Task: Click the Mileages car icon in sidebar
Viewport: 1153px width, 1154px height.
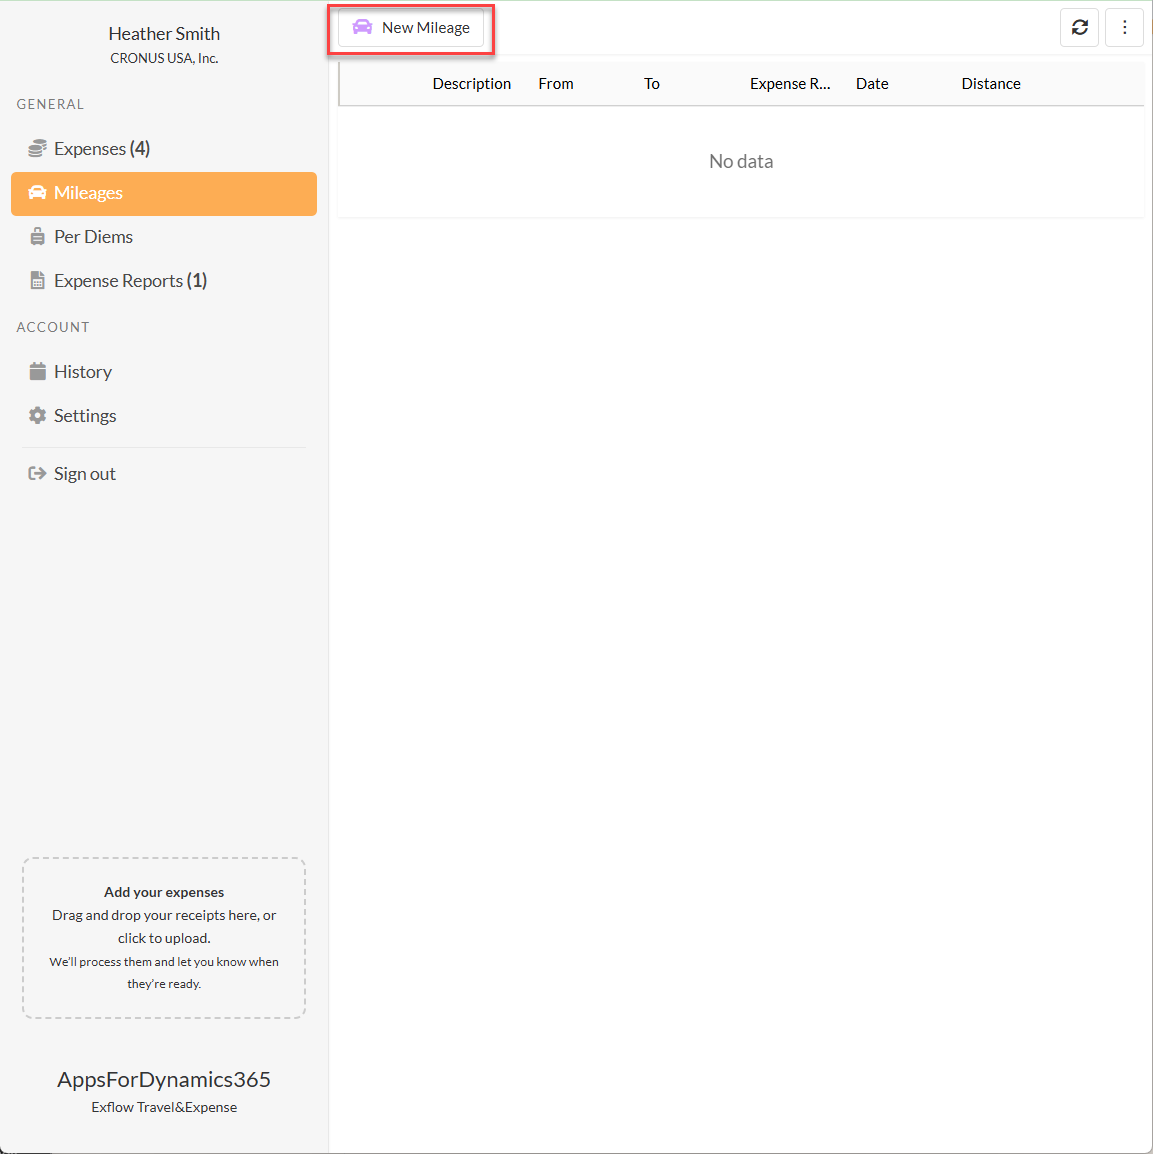Action: click(x=37, y=193)
